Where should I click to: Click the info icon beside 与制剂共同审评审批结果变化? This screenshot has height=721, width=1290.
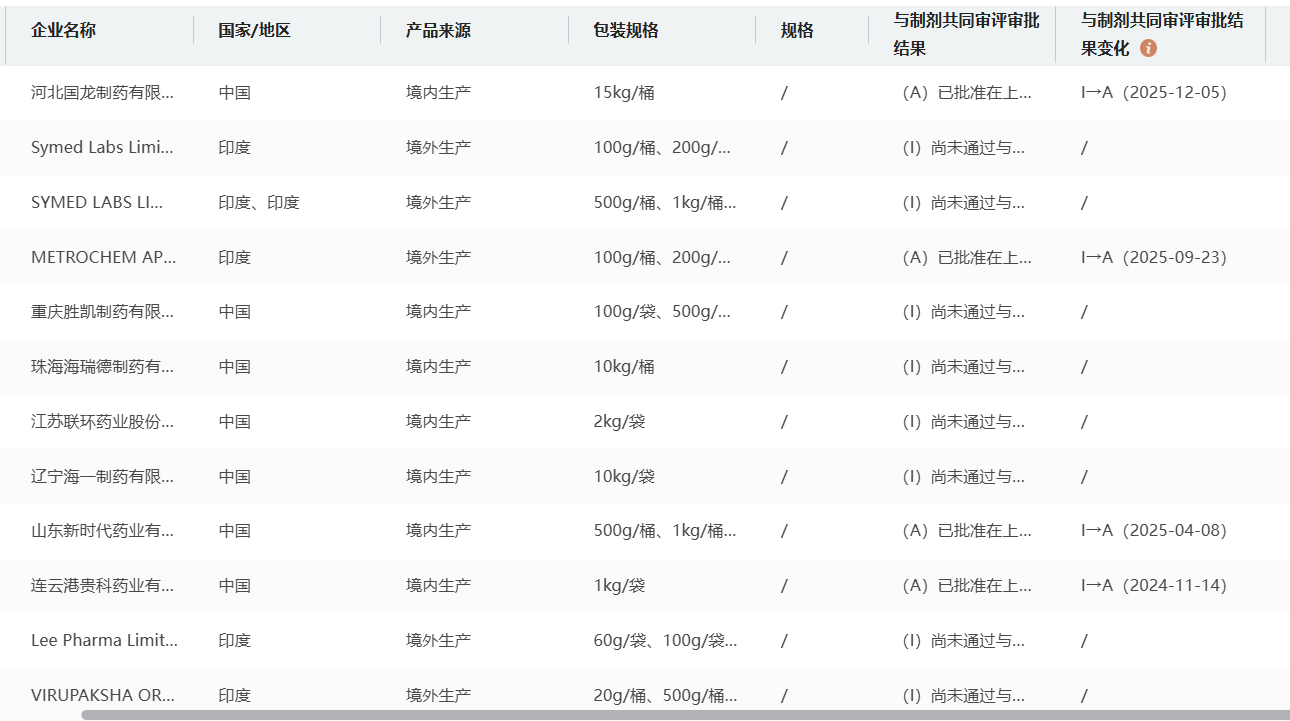[1148, 48]
